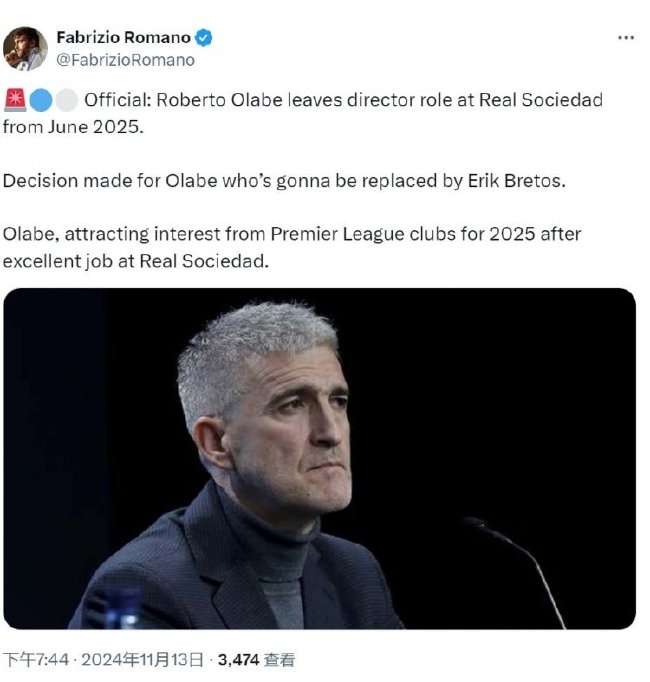
Task: Click the blue circle emoji
Action: (x=41, y=100)
